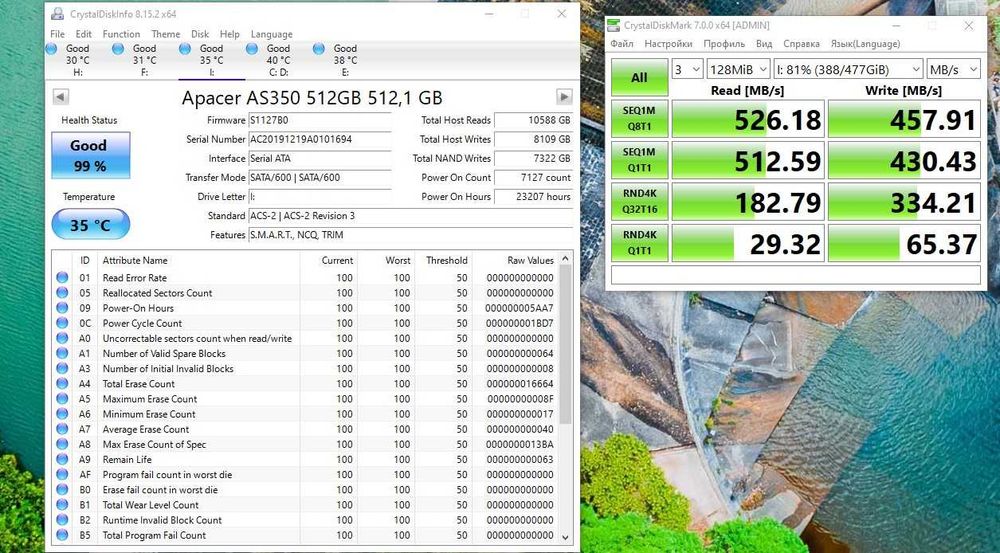Open File menu in CrystalDiskInfo
Viewport: 1000px width, 553px height.
coord(57,34)
